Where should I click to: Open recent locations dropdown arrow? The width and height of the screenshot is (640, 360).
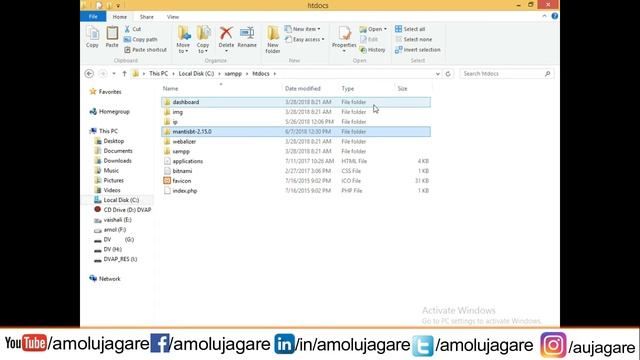pyautogui.click(x=114, y=73)
